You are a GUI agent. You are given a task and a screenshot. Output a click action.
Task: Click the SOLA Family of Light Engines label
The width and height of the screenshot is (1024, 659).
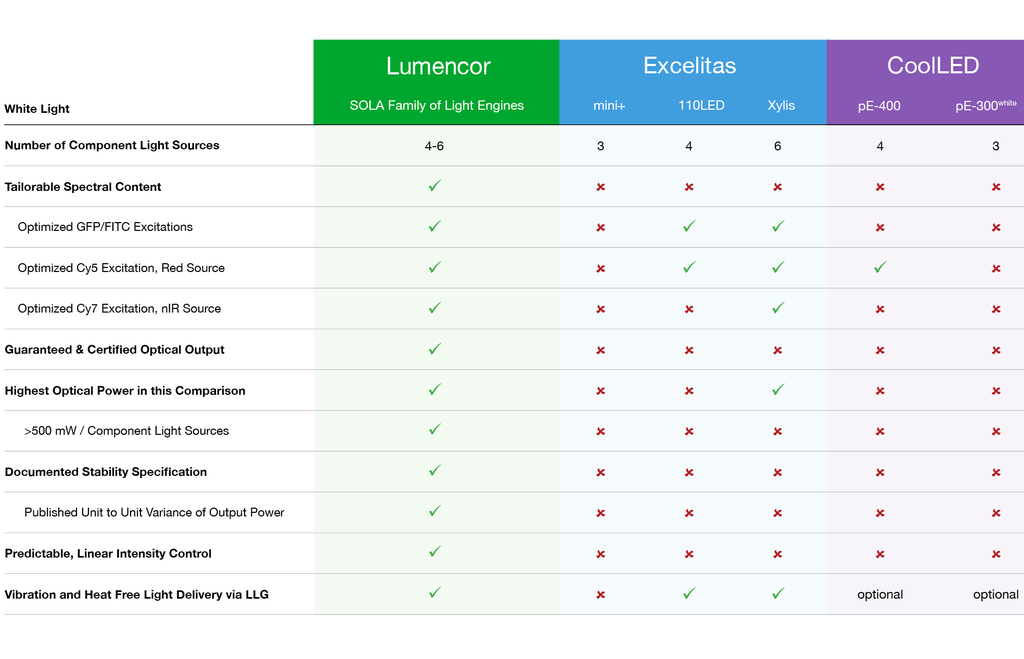coord(437,105)
